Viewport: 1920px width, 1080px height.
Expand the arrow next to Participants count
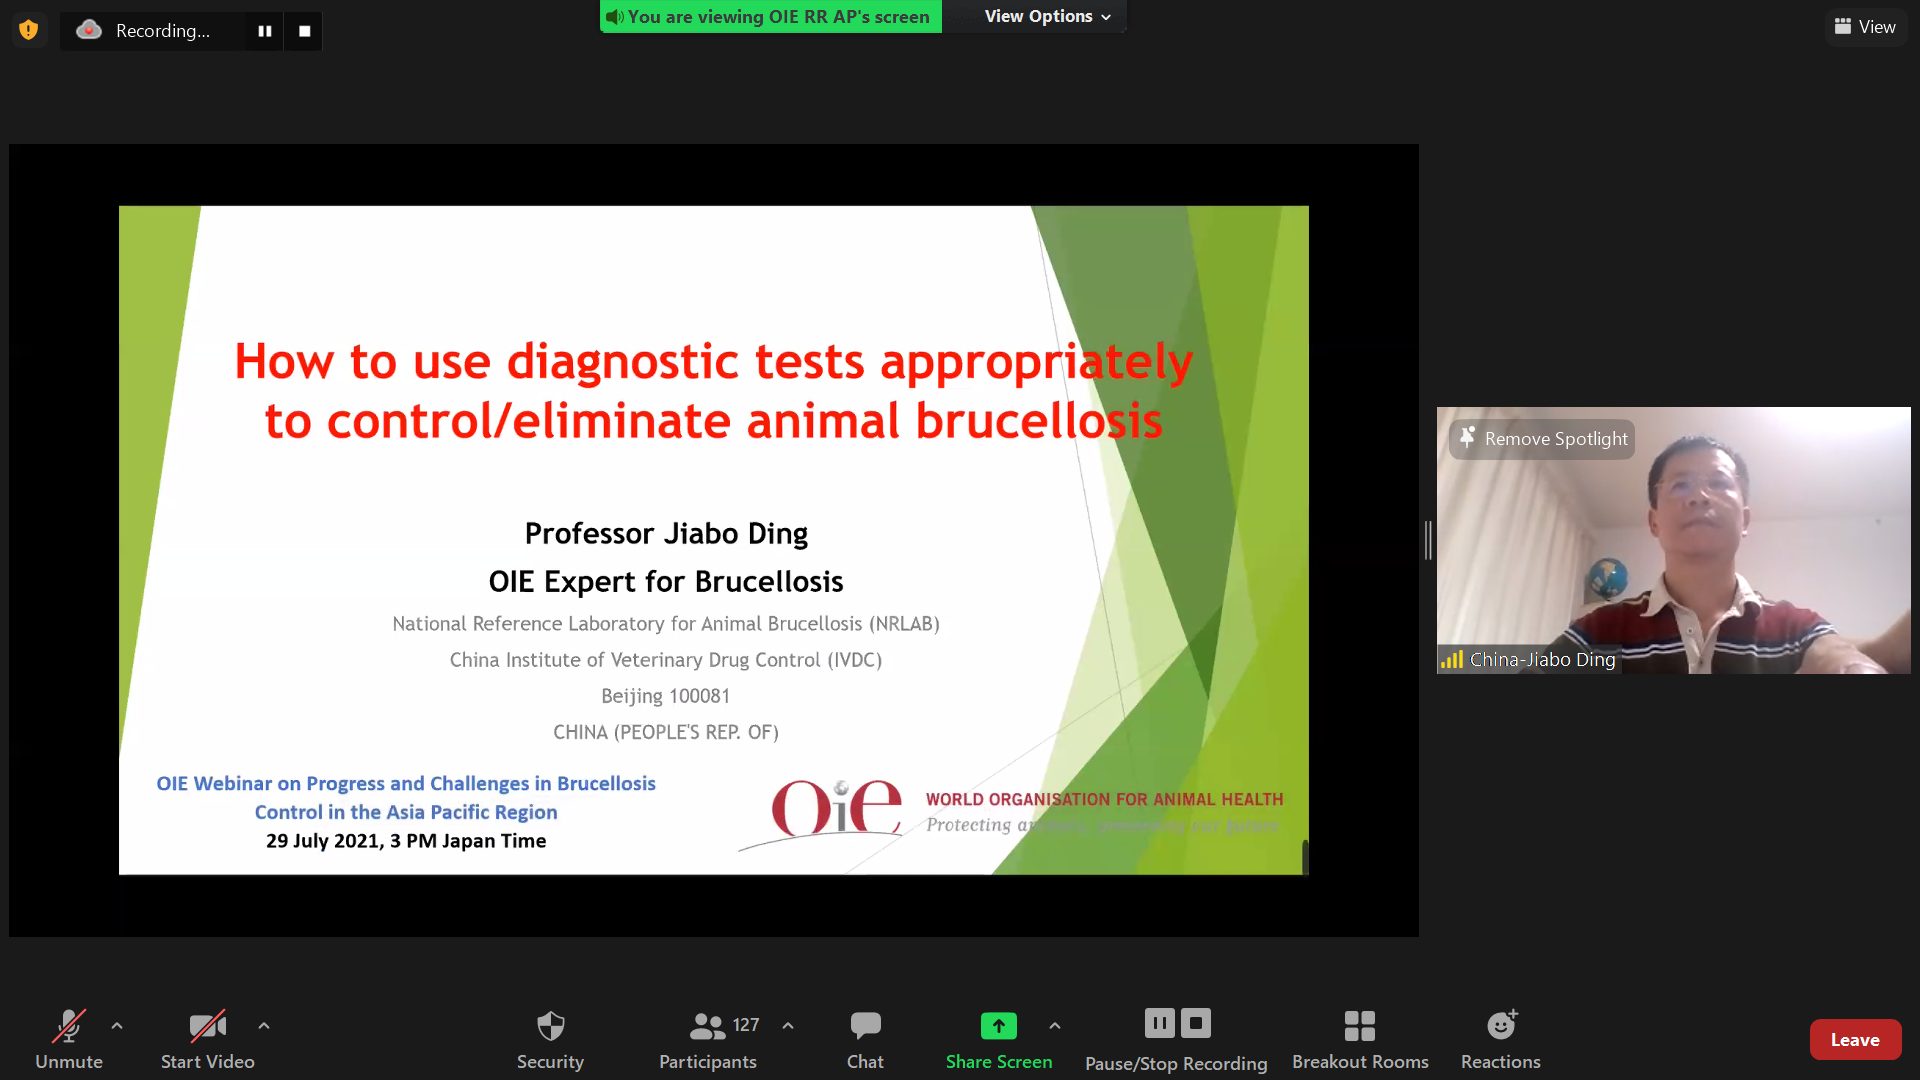click(788, 1025)
